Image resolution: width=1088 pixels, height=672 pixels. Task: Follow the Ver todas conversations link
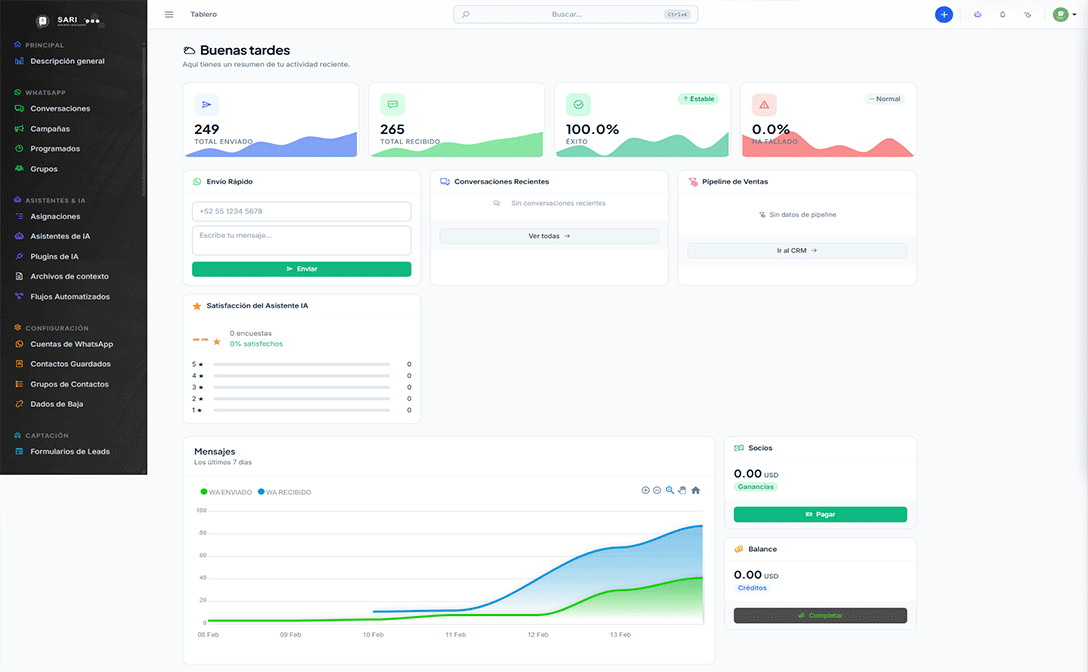548,235
